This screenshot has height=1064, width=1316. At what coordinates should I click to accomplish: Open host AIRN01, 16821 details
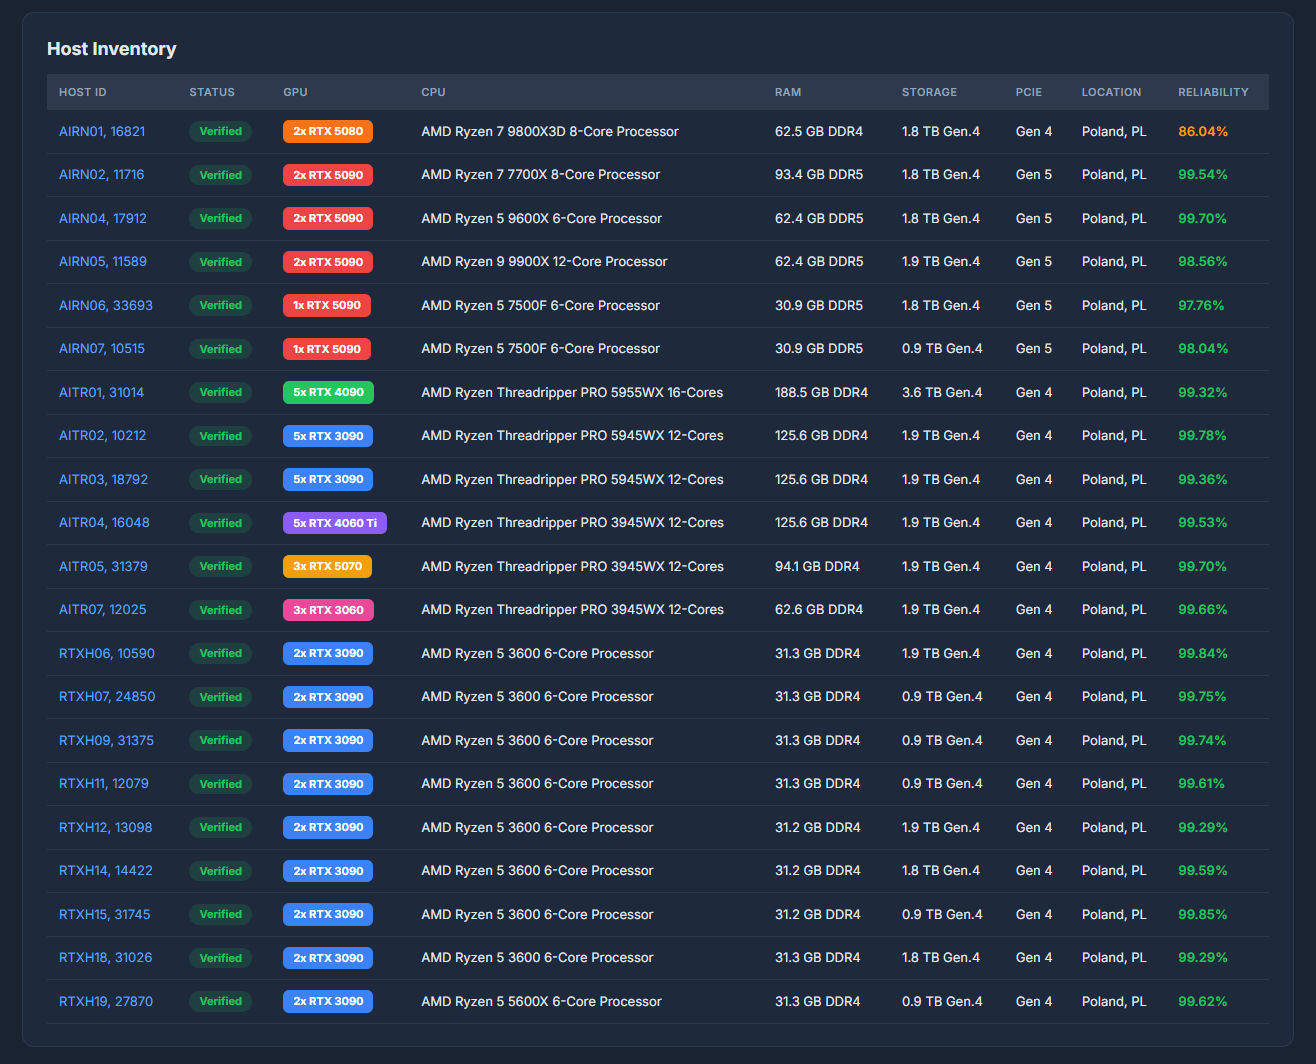[101, 131]
